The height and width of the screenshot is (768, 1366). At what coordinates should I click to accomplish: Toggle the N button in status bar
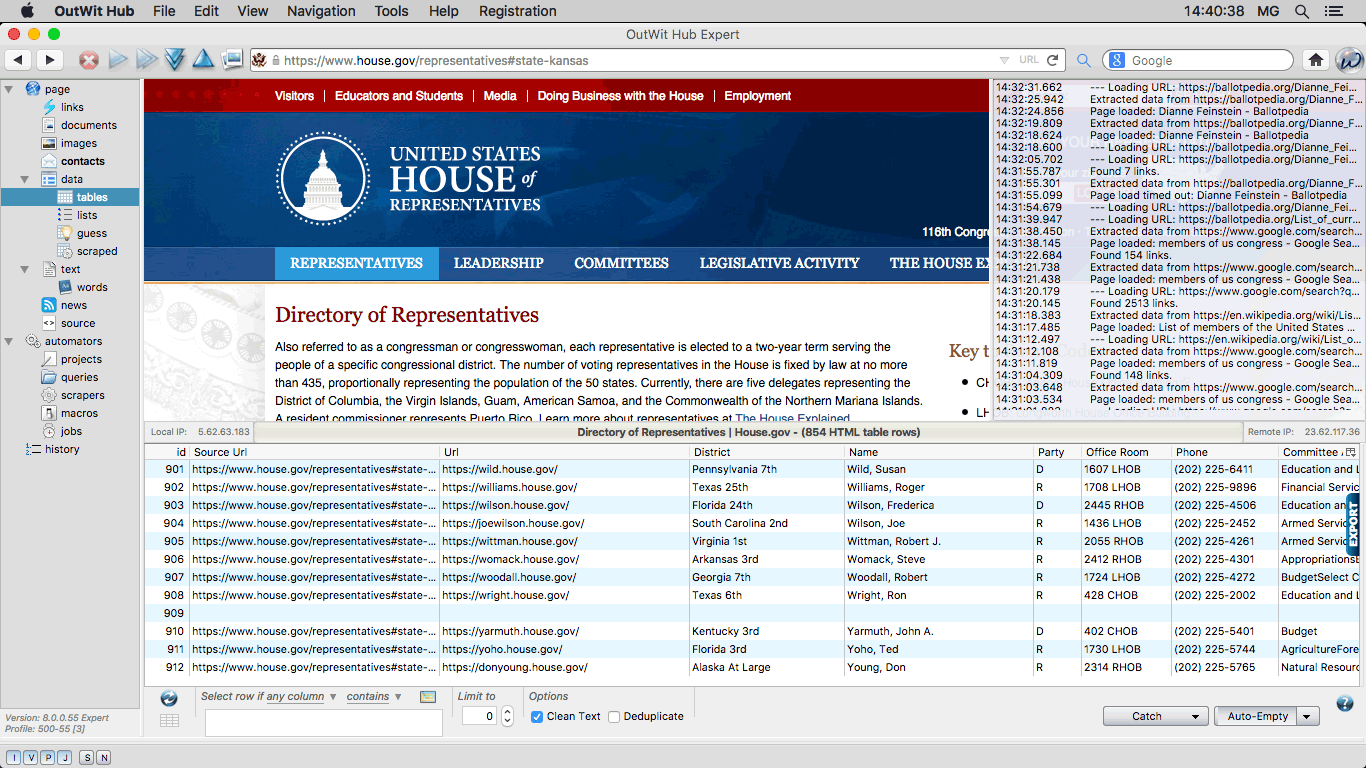click(x=104, y=757)
